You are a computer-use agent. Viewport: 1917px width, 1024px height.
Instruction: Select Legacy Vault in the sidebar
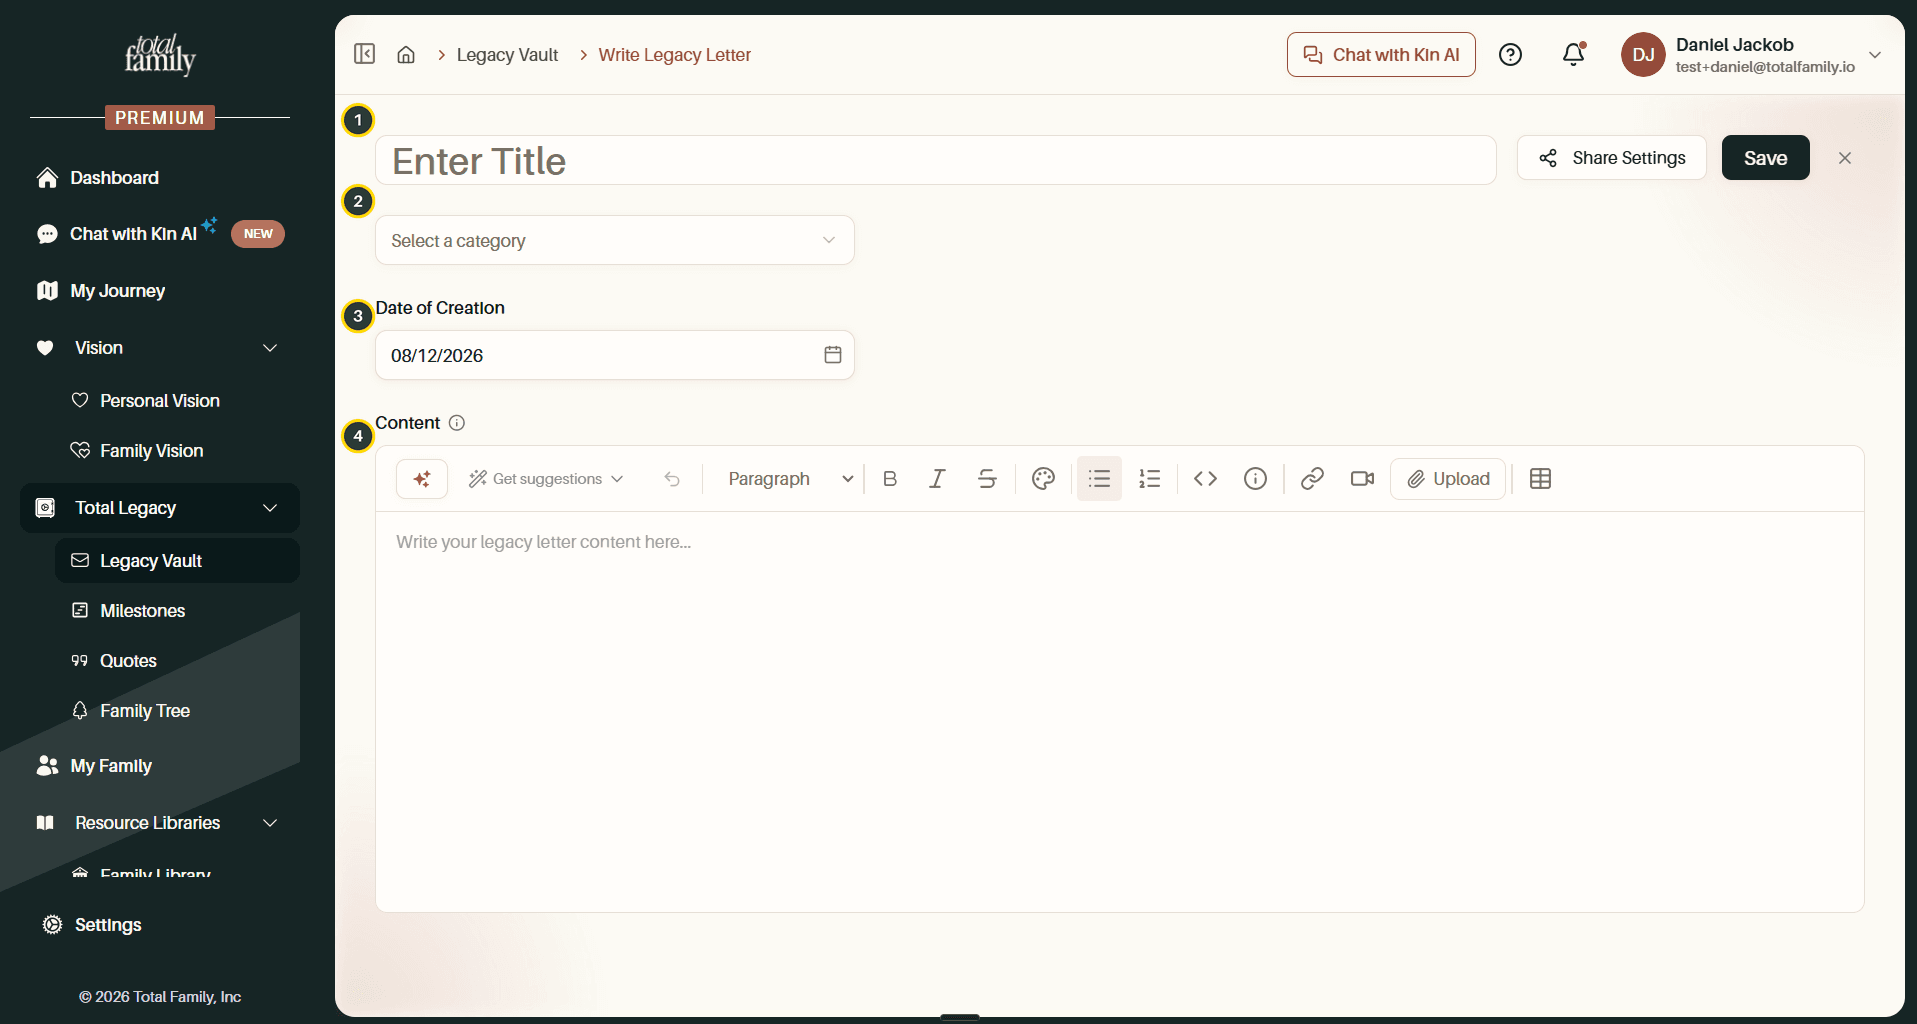click(x=178, y=561)
